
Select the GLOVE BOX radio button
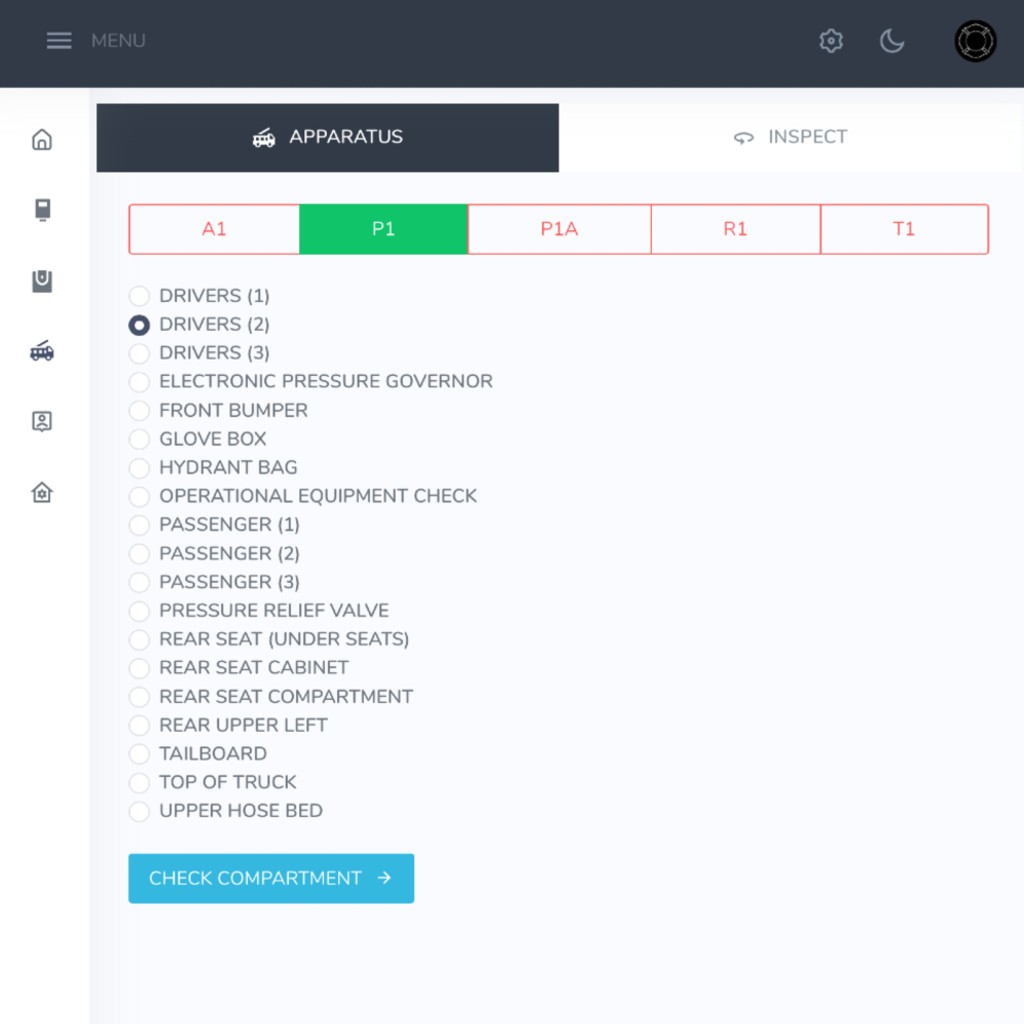click(139, 439)
